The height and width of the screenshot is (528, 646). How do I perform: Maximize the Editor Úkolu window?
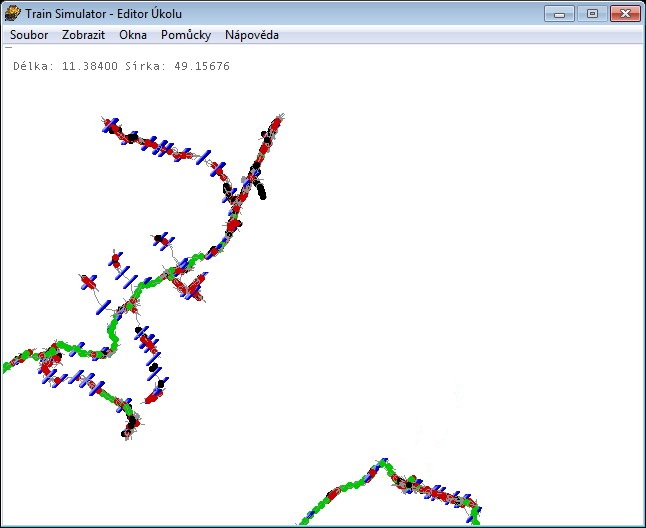(x=592, y=14)
